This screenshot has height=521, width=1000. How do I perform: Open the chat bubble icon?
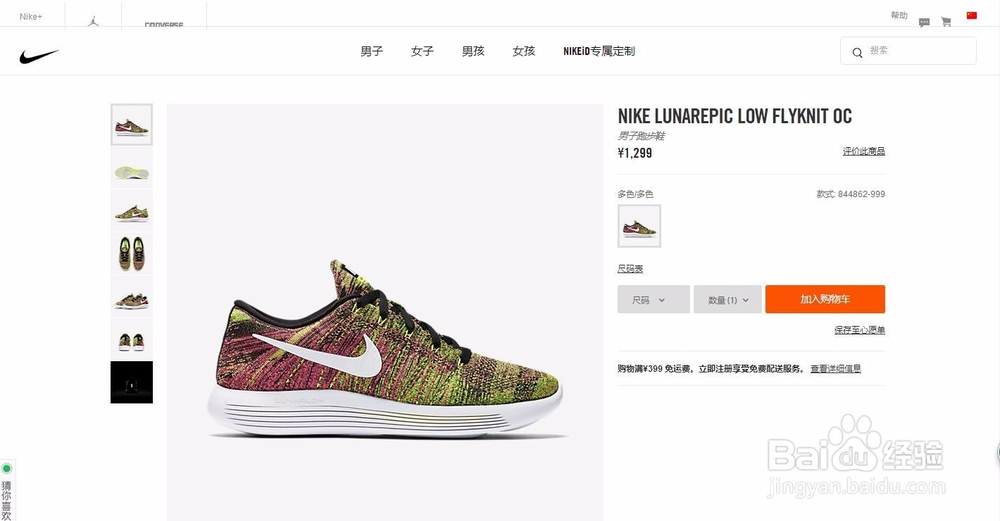pos(924,22)
